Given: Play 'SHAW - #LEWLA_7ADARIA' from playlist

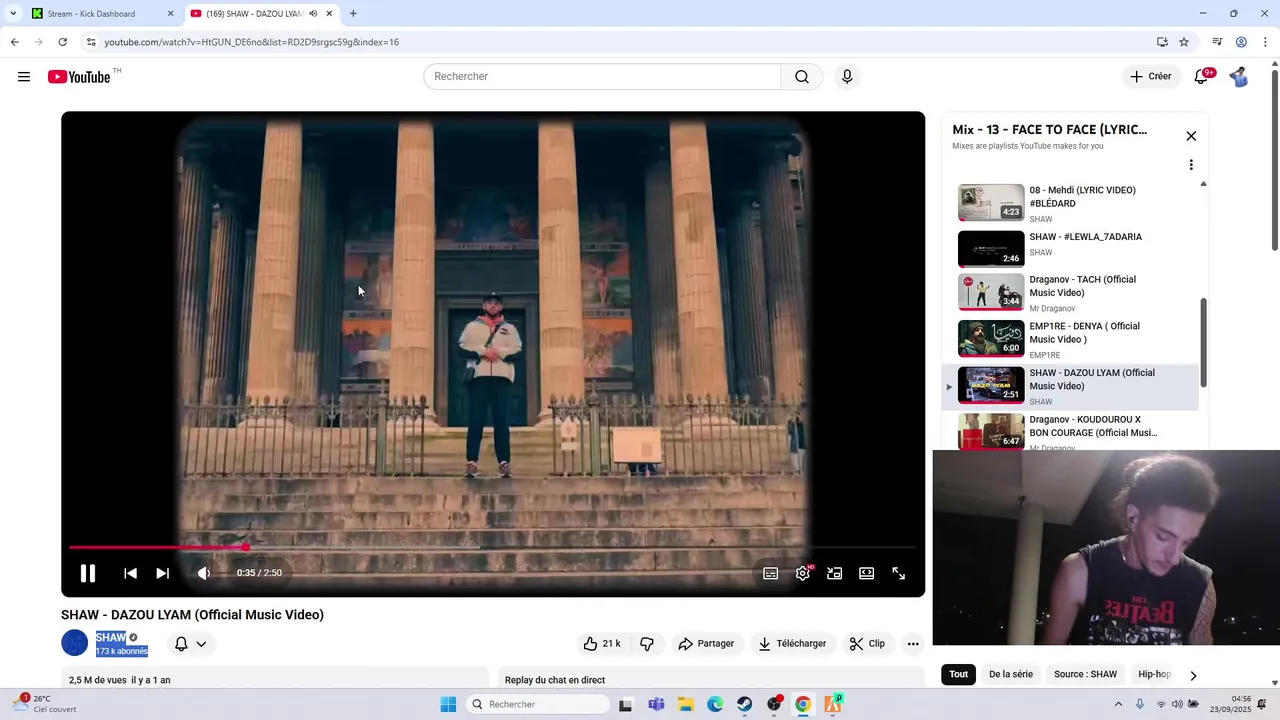Looking at the screenshot, I should [x=1070, y=249].
